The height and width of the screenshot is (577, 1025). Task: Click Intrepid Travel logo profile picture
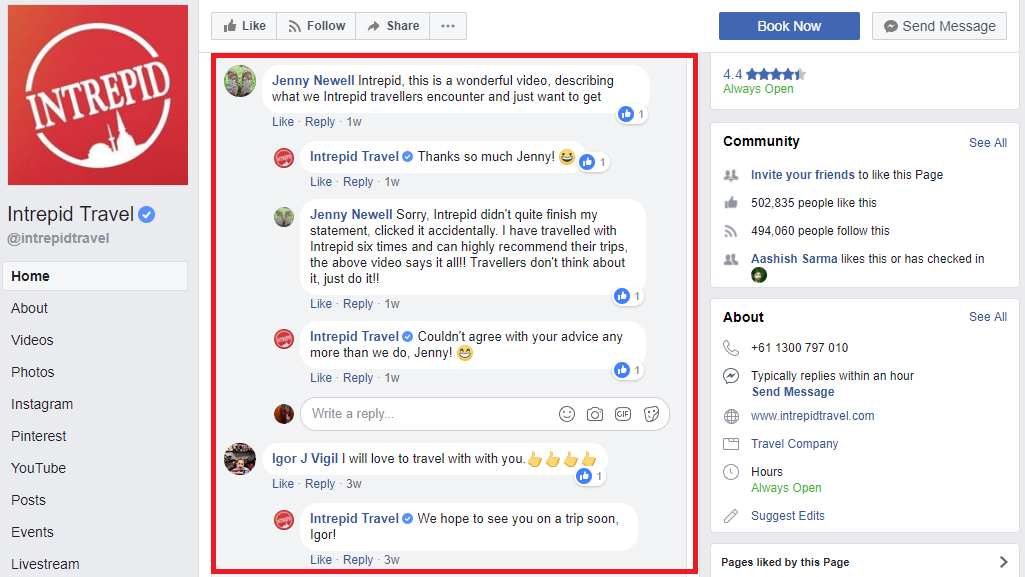click(98, 95)
